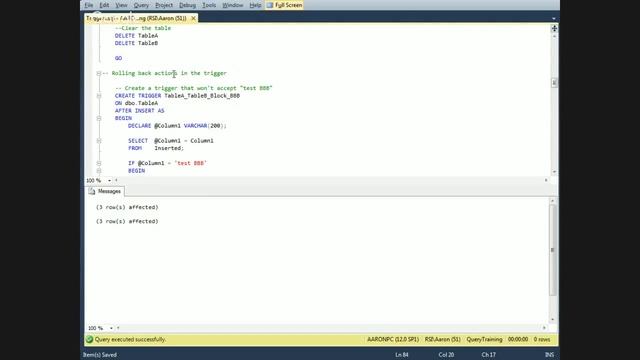Collapse the first BEGIN block outline
The image size is (640, 360).
99,118
